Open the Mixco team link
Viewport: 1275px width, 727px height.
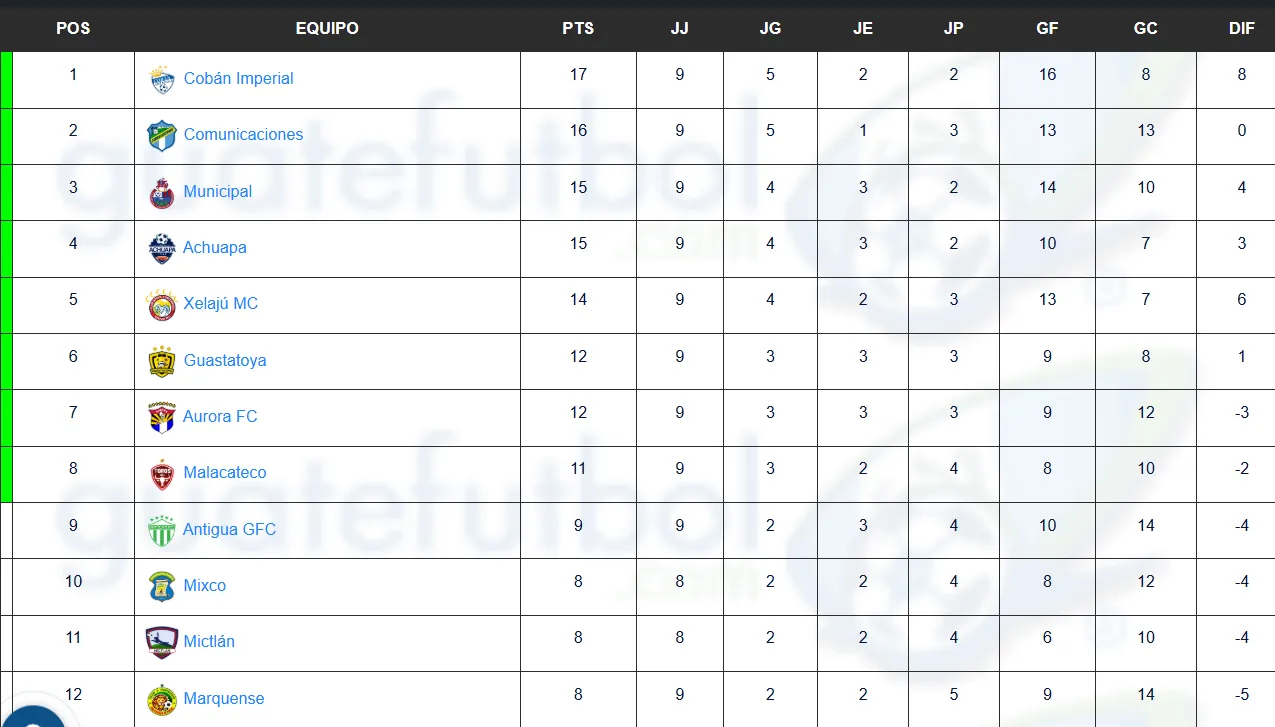tap(205, 586)
